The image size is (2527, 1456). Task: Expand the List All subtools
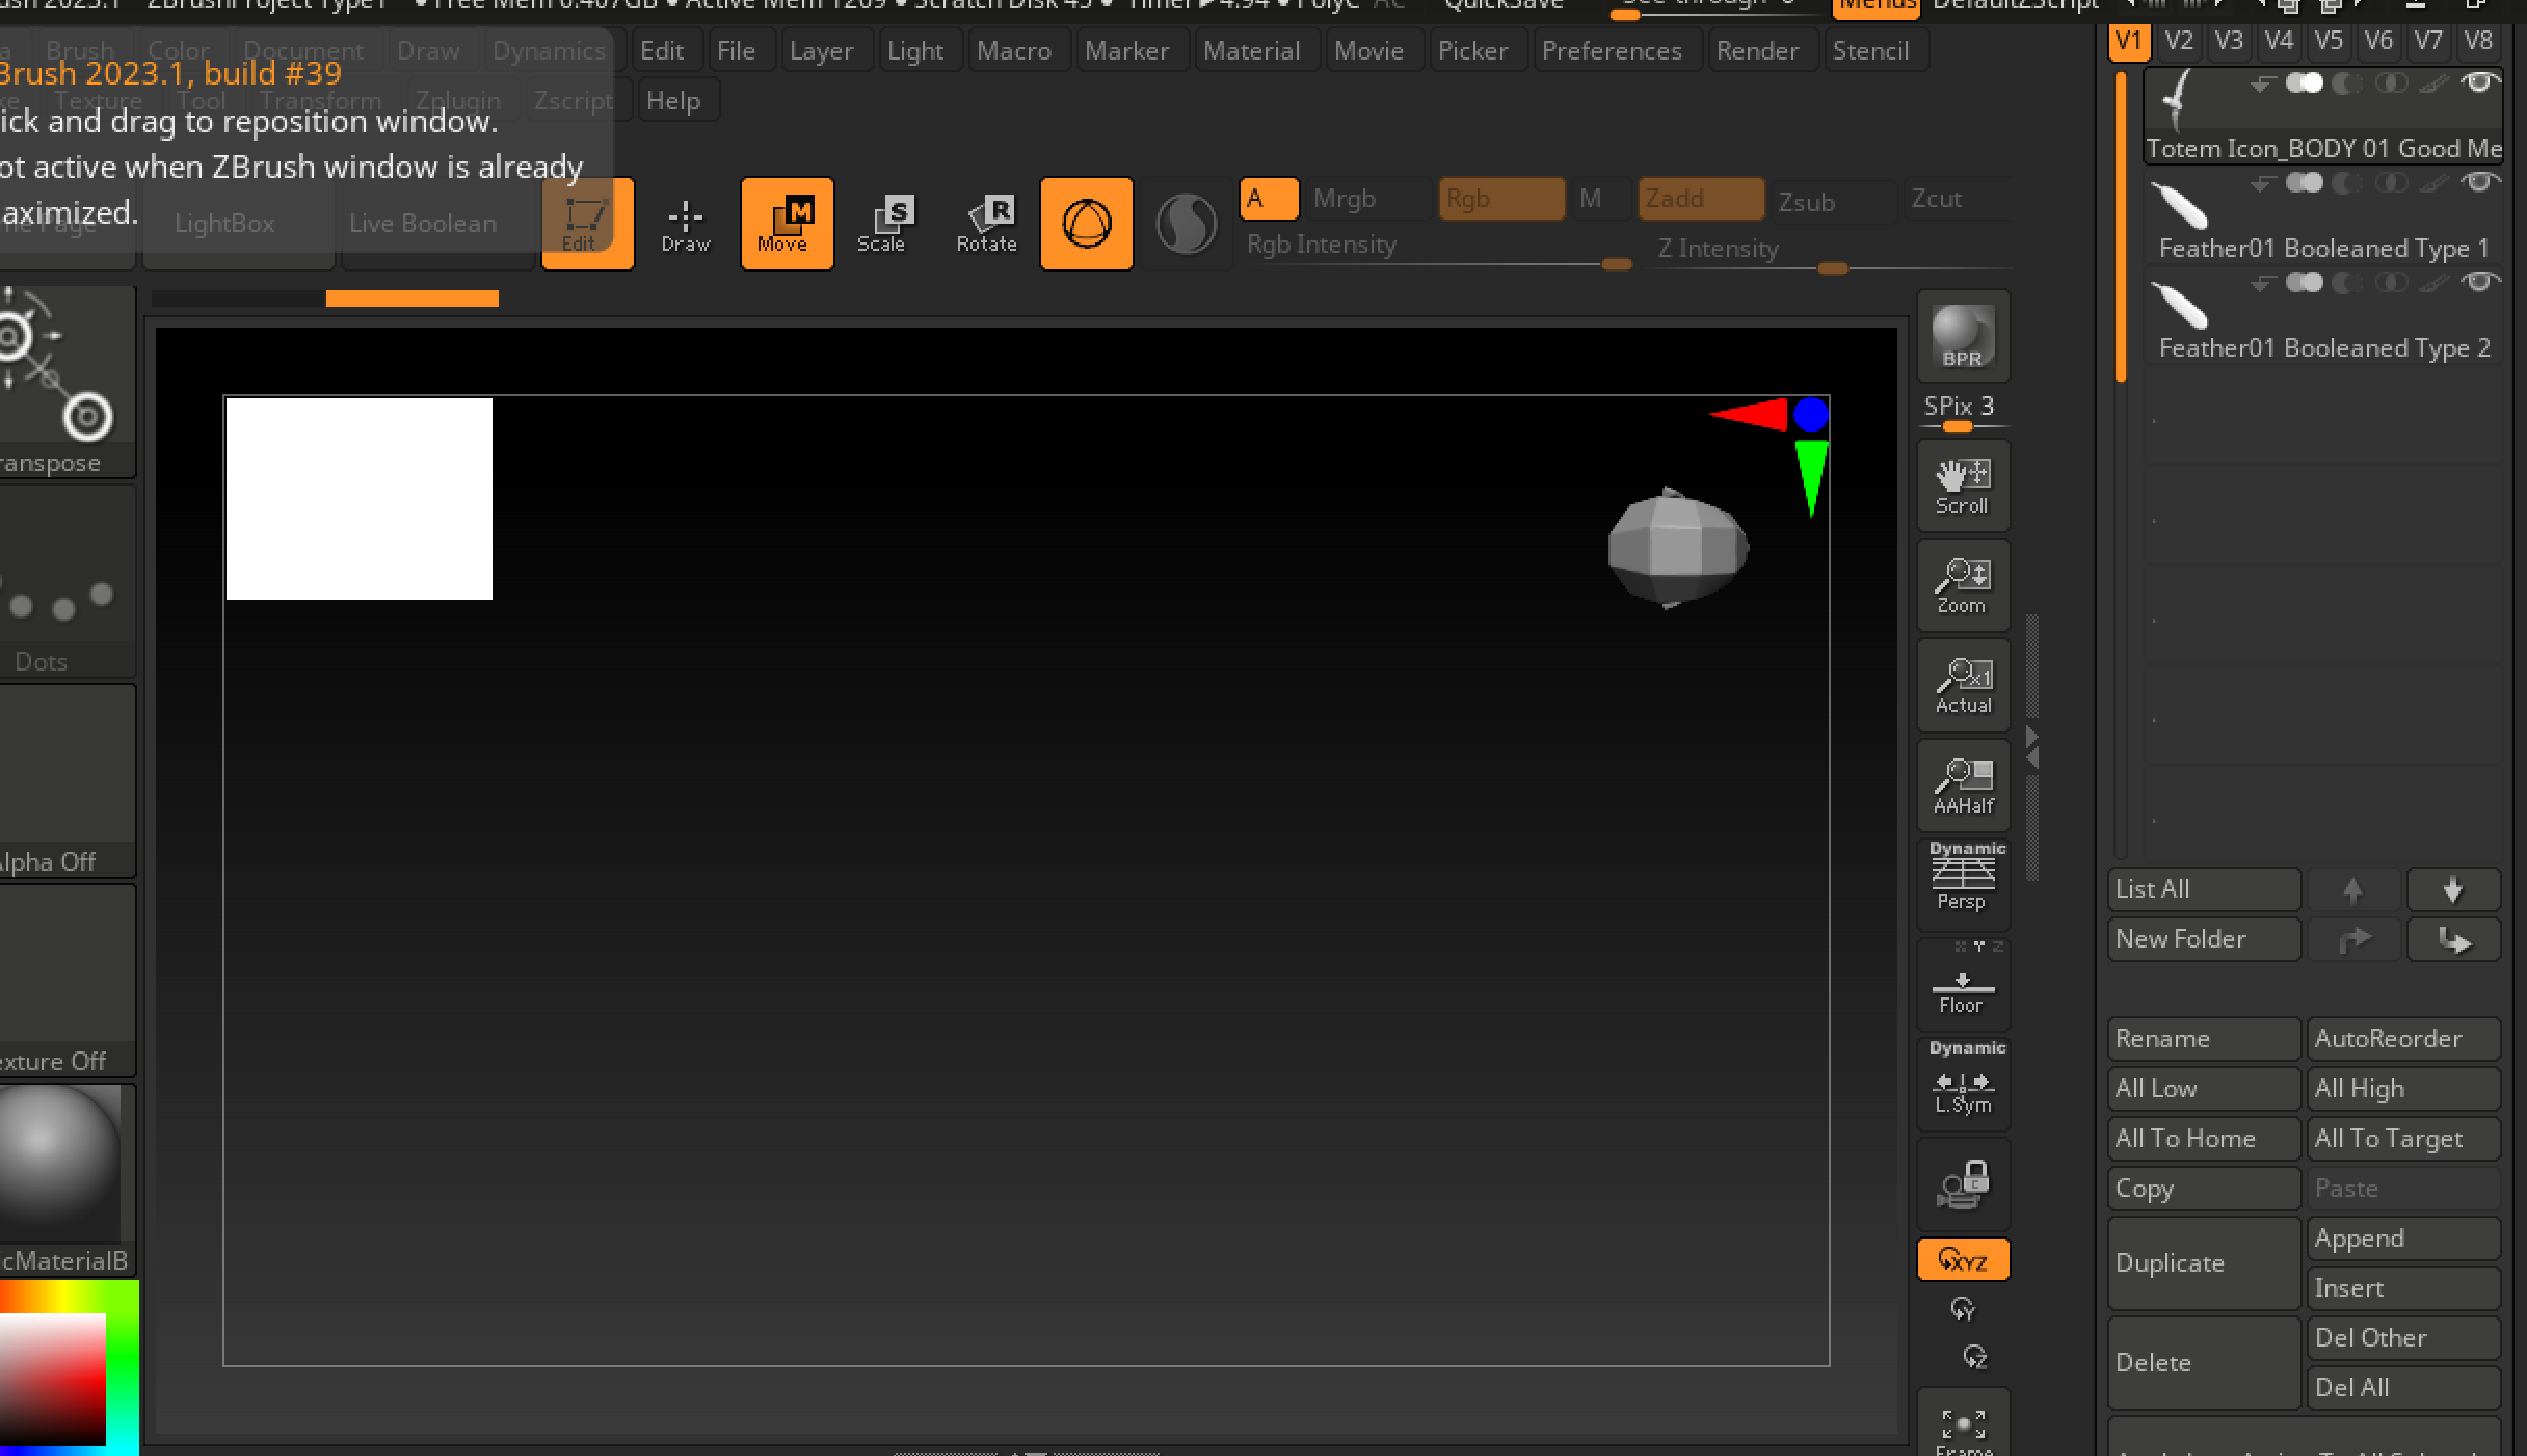pyautogui.click(x=2203, y=889)
